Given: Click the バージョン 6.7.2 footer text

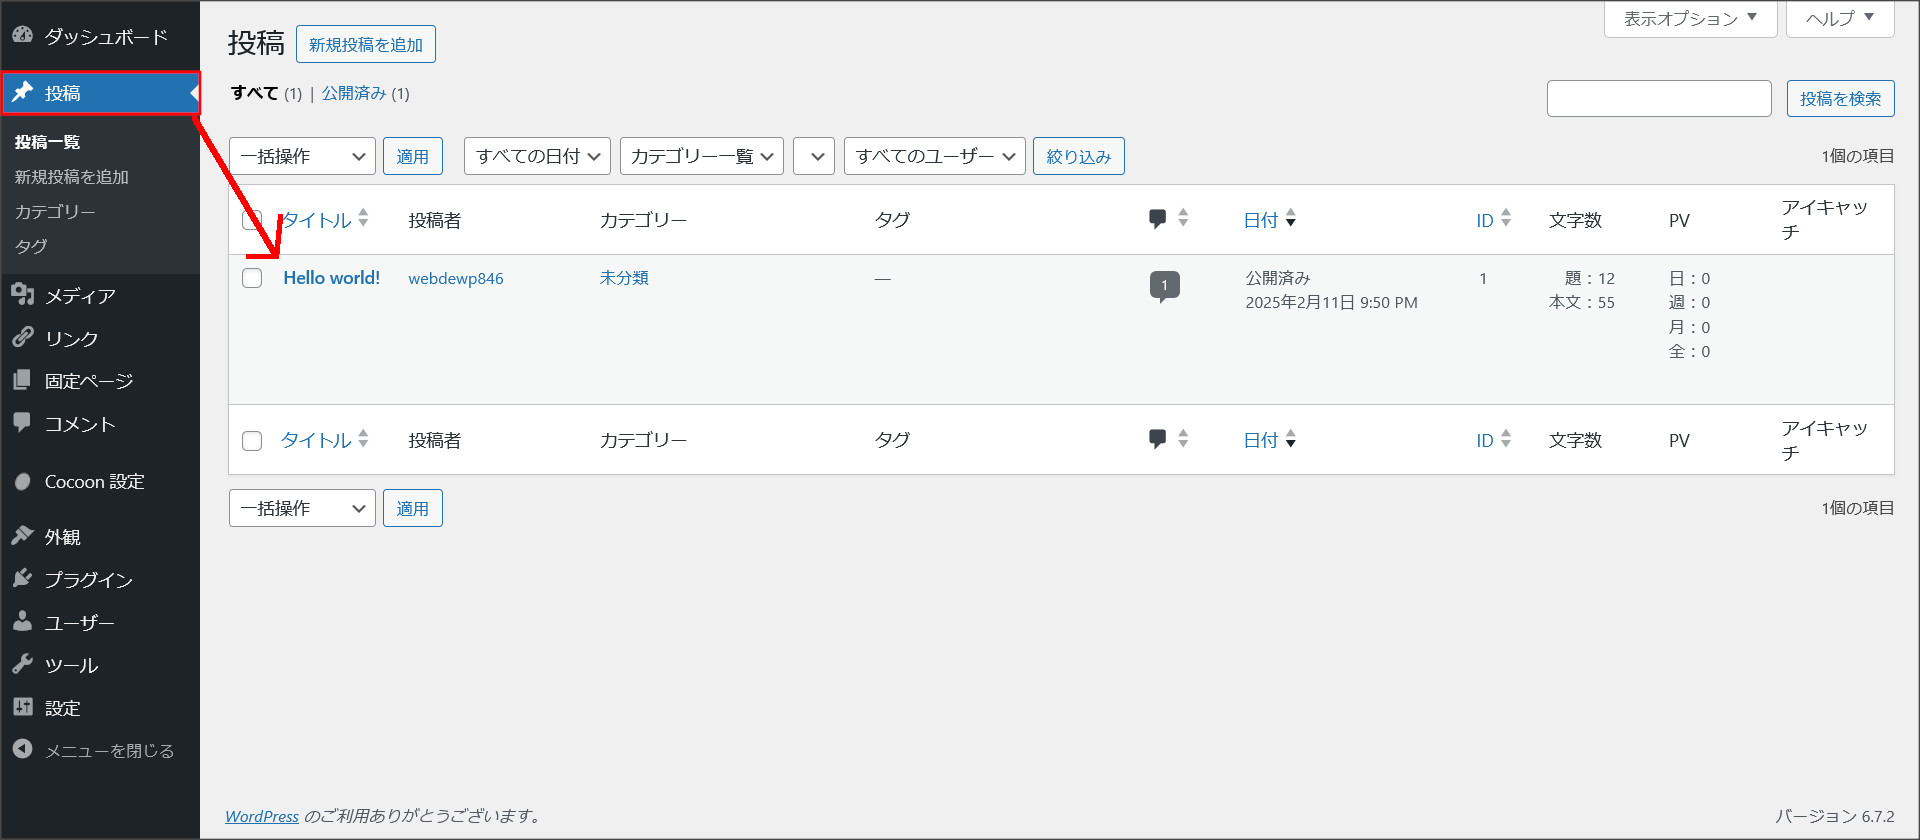Looking at the screenshot, I should [1835, 816].
